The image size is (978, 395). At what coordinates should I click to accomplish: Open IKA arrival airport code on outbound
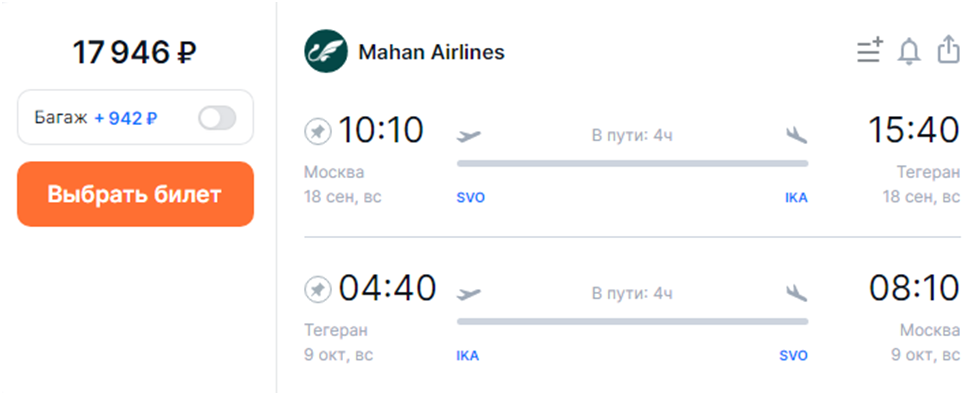pyautogui.click(x=796, y=198)
